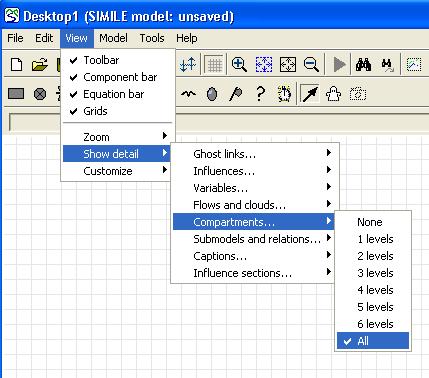The image size is (429, 378).
Task: Uncheck the Equation bar option
Action: 119,94
